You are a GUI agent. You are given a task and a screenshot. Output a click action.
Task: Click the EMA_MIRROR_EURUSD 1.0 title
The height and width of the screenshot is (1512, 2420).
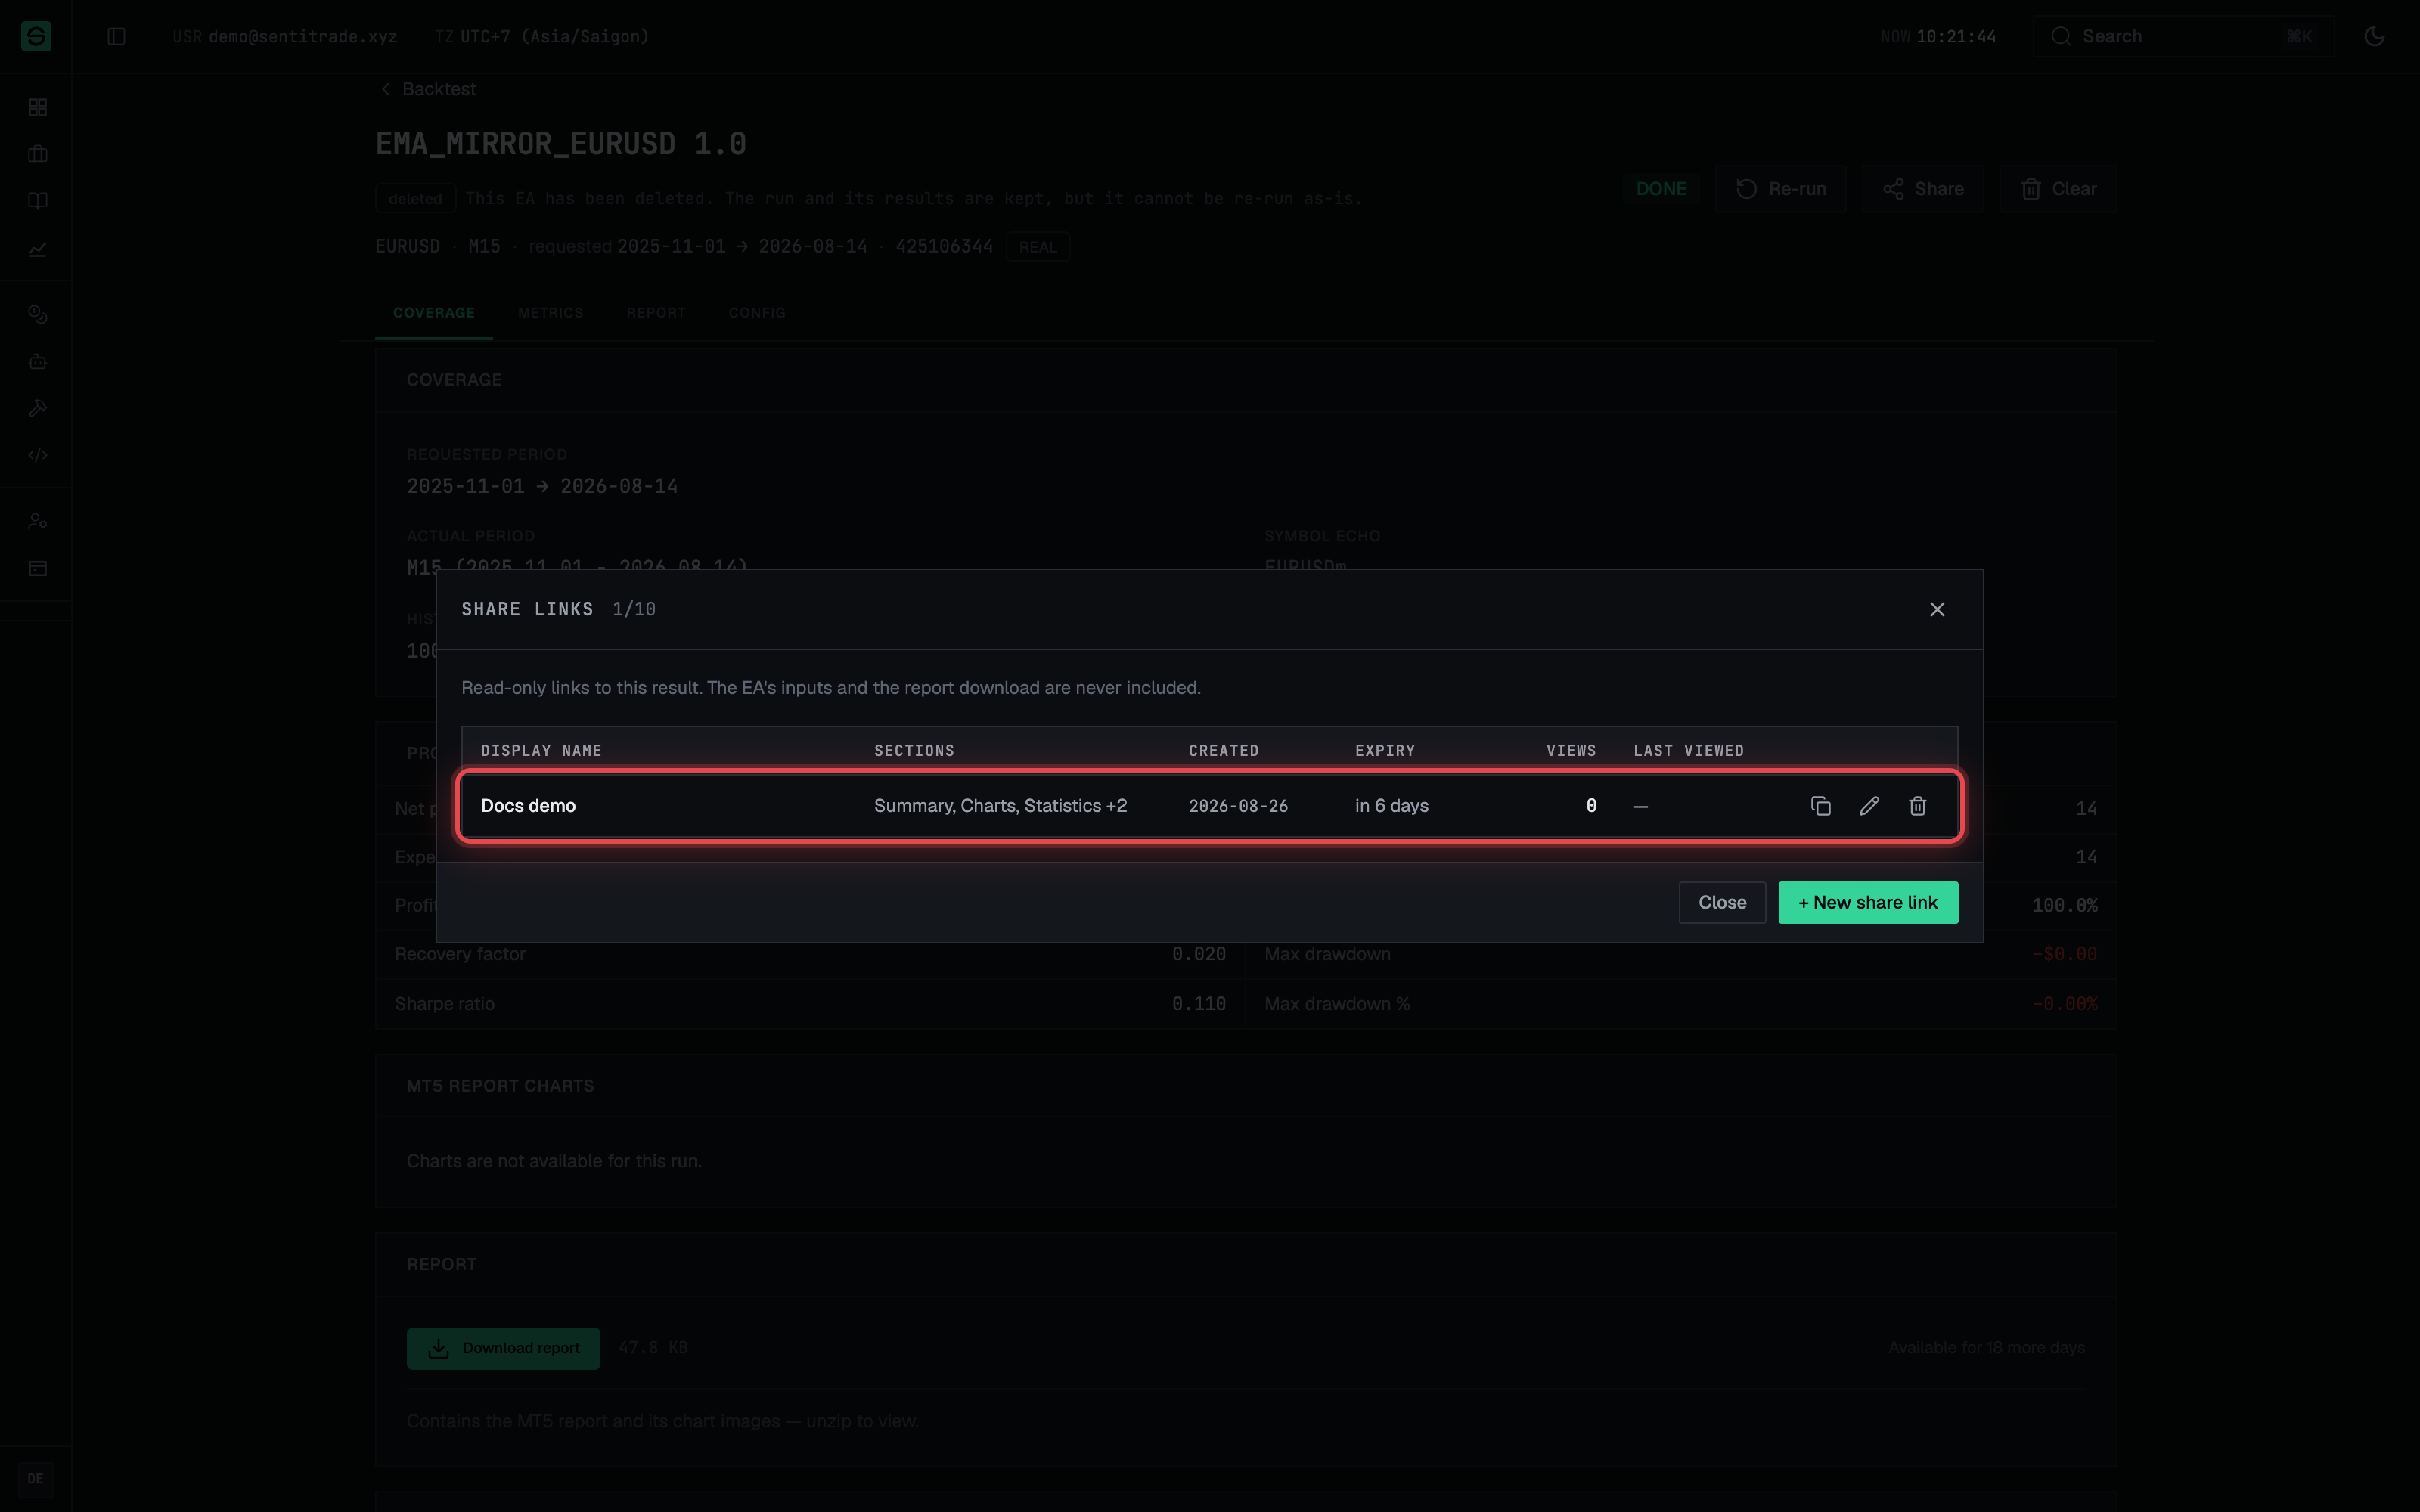tap(560, 144)
